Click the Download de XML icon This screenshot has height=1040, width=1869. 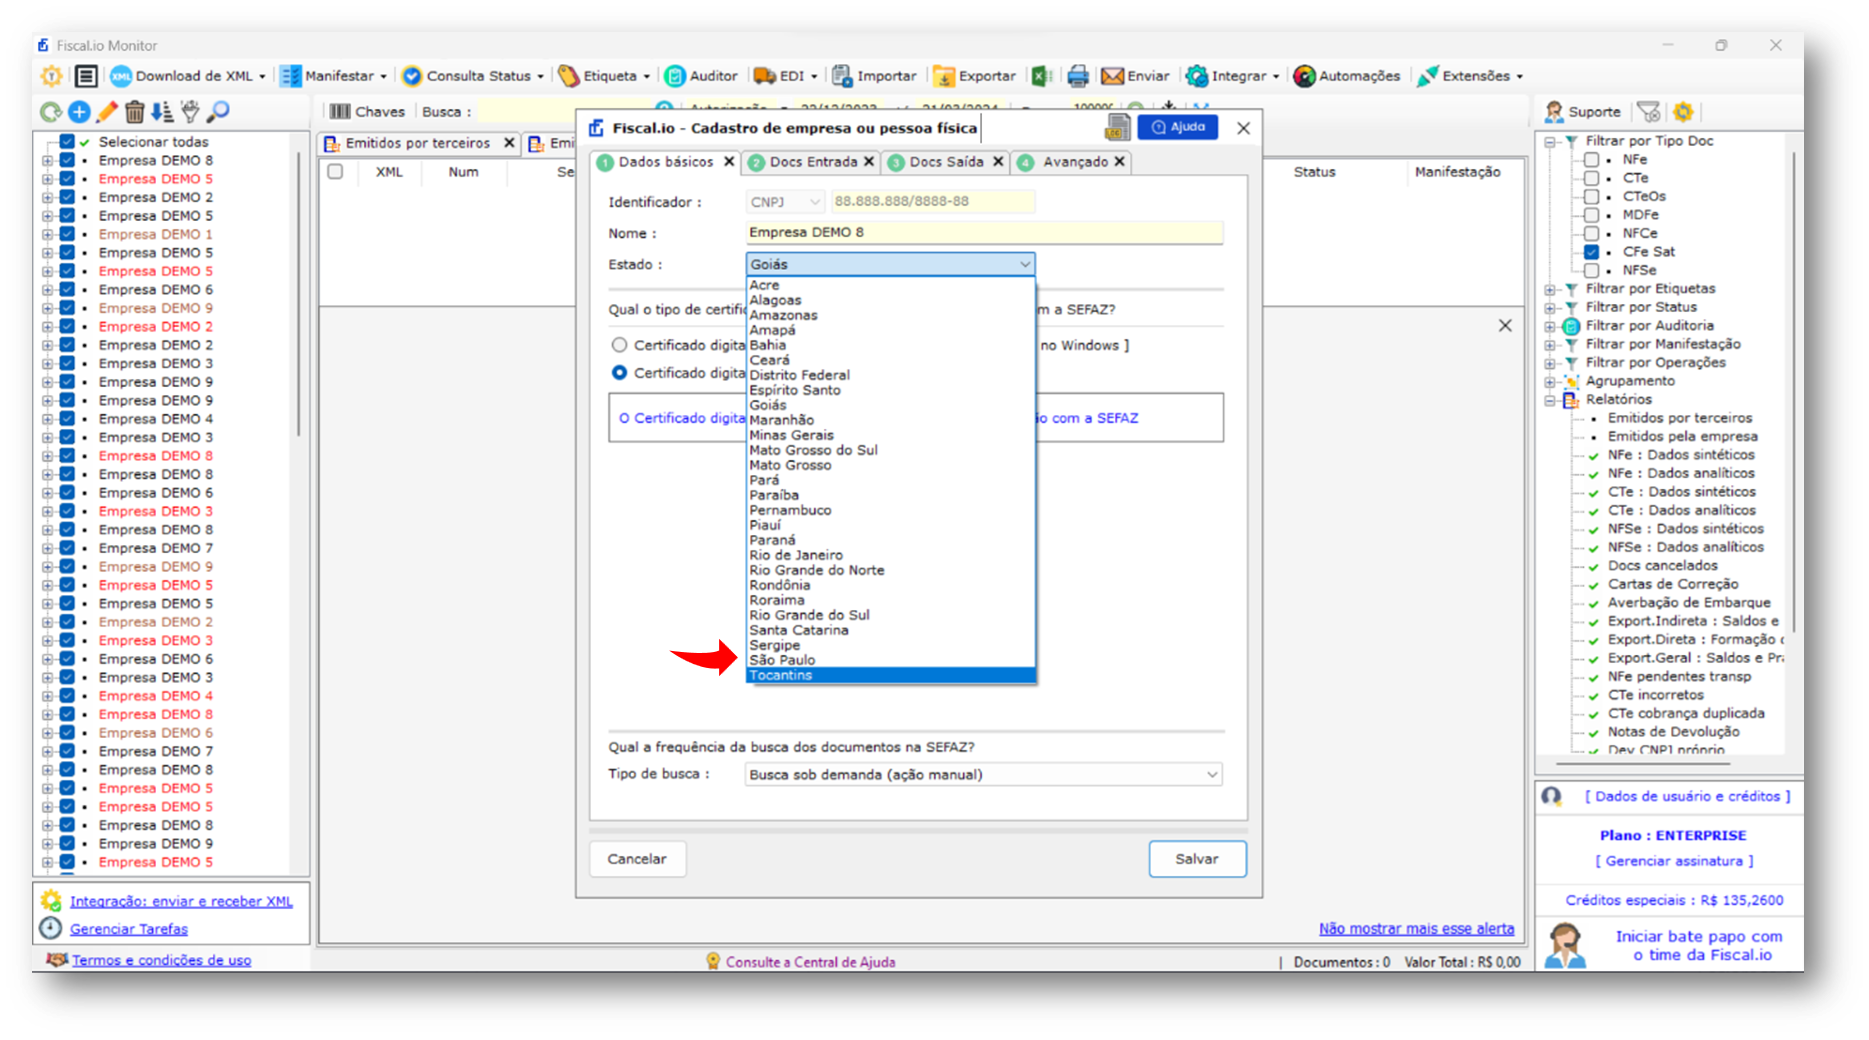pyautogui.click(x=121, y=76)
